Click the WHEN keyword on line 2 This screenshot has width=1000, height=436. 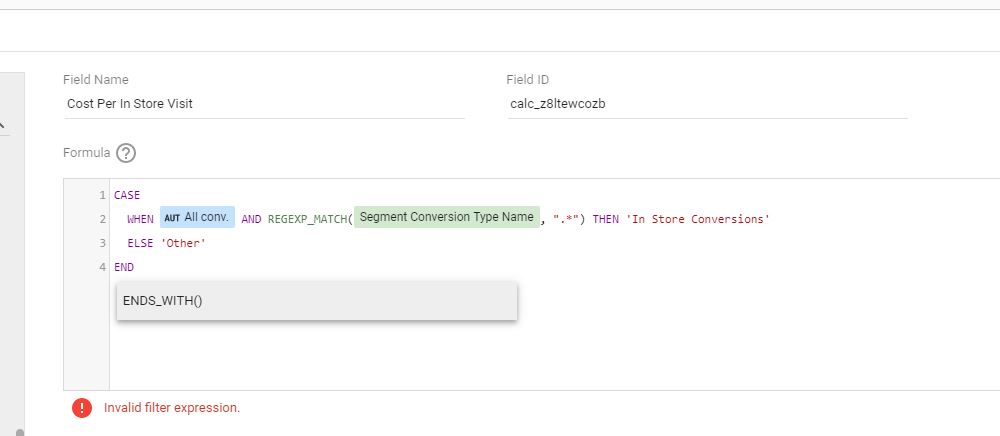[140, 219]
